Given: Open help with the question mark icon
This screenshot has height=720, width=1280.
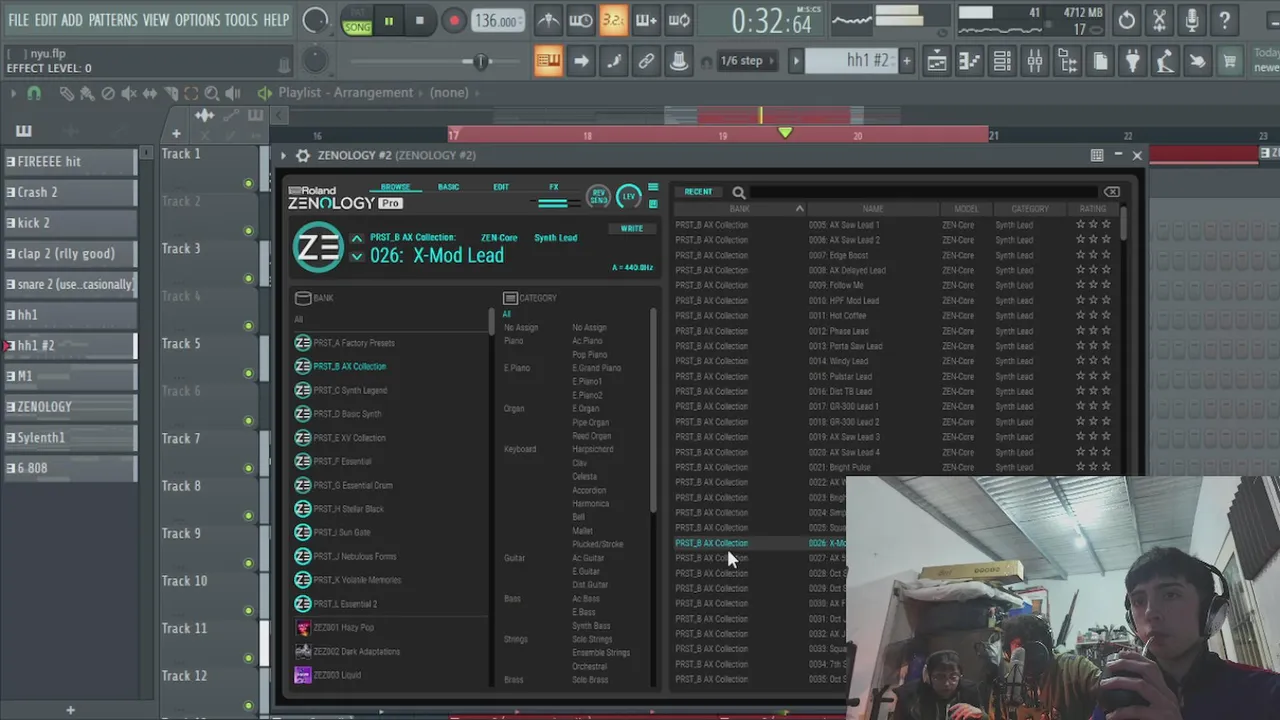Looking at the screenshot, I should 1224,20.
